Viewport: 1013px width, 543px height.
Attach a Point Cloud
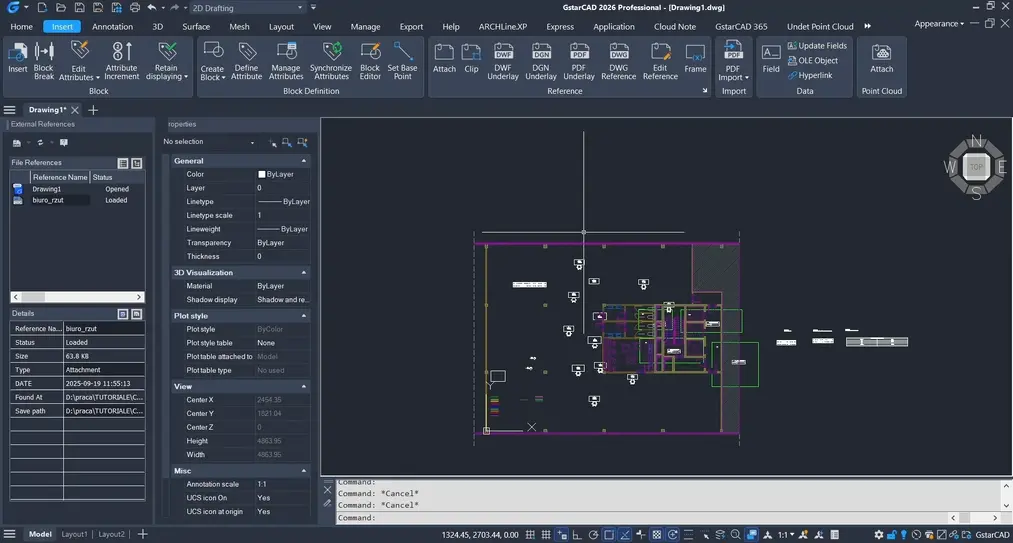[881, 59]
